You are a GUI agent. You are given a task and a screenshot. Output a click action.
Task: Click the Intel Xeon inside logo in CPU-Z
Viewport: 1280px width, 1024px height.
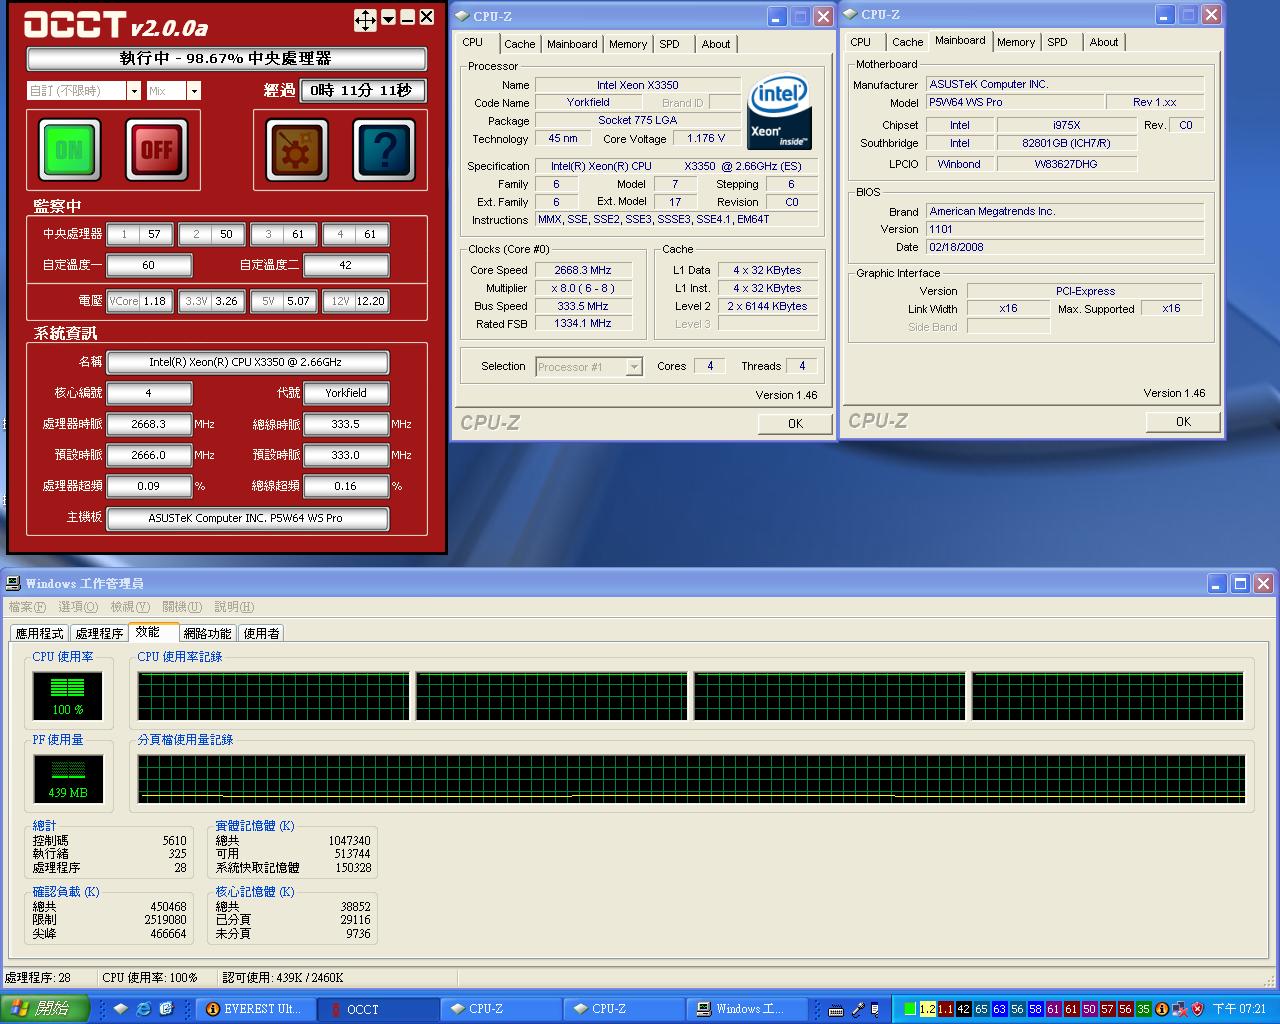tap(779, 112)
